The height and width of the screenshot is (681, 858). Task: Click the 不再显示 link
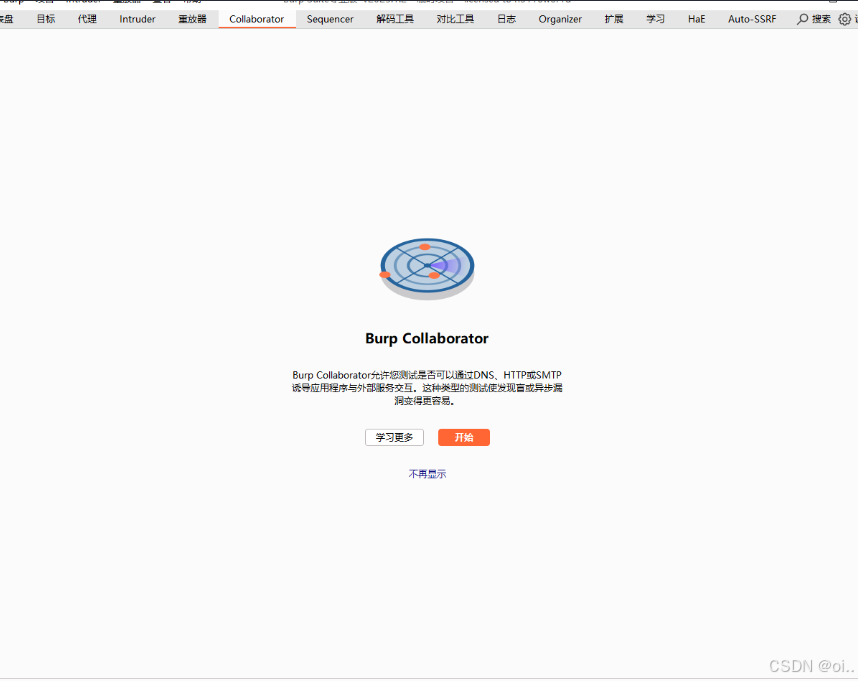[427, 474]
